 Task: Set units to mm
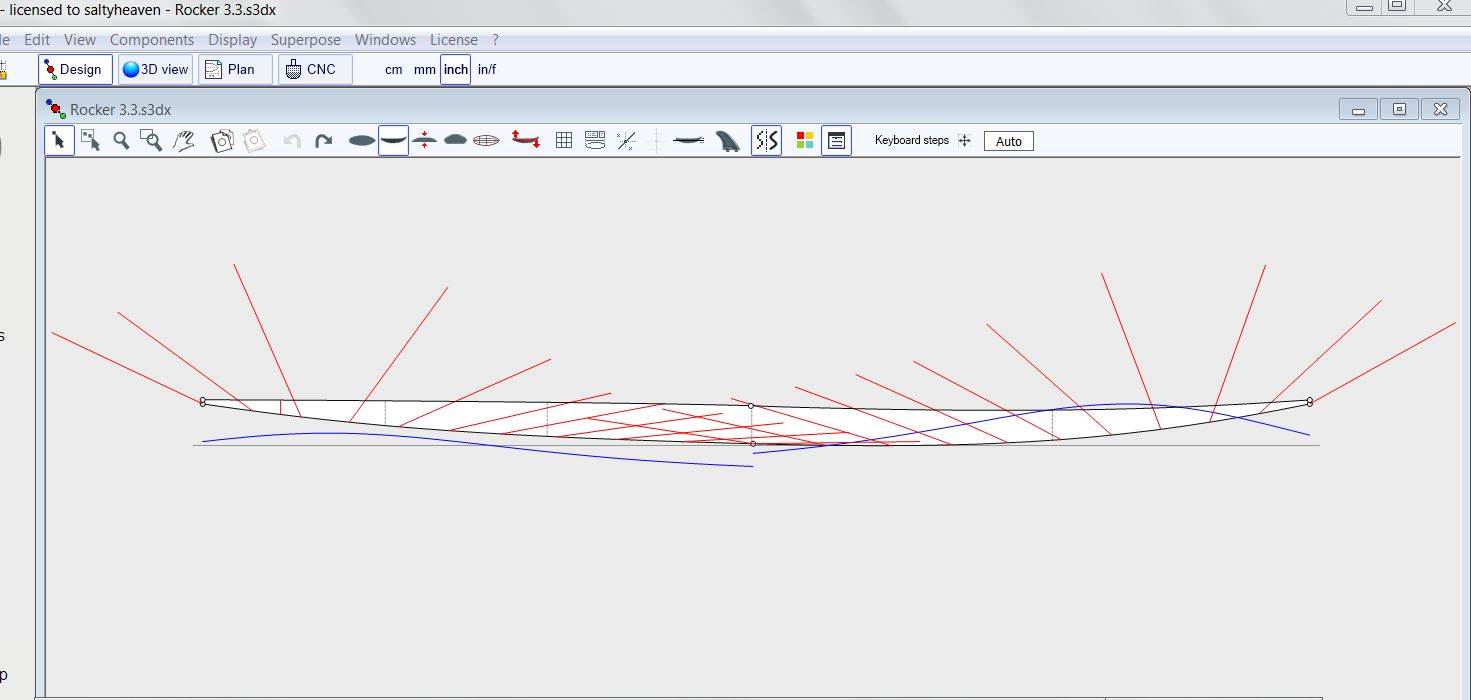[x=425, y=70]
